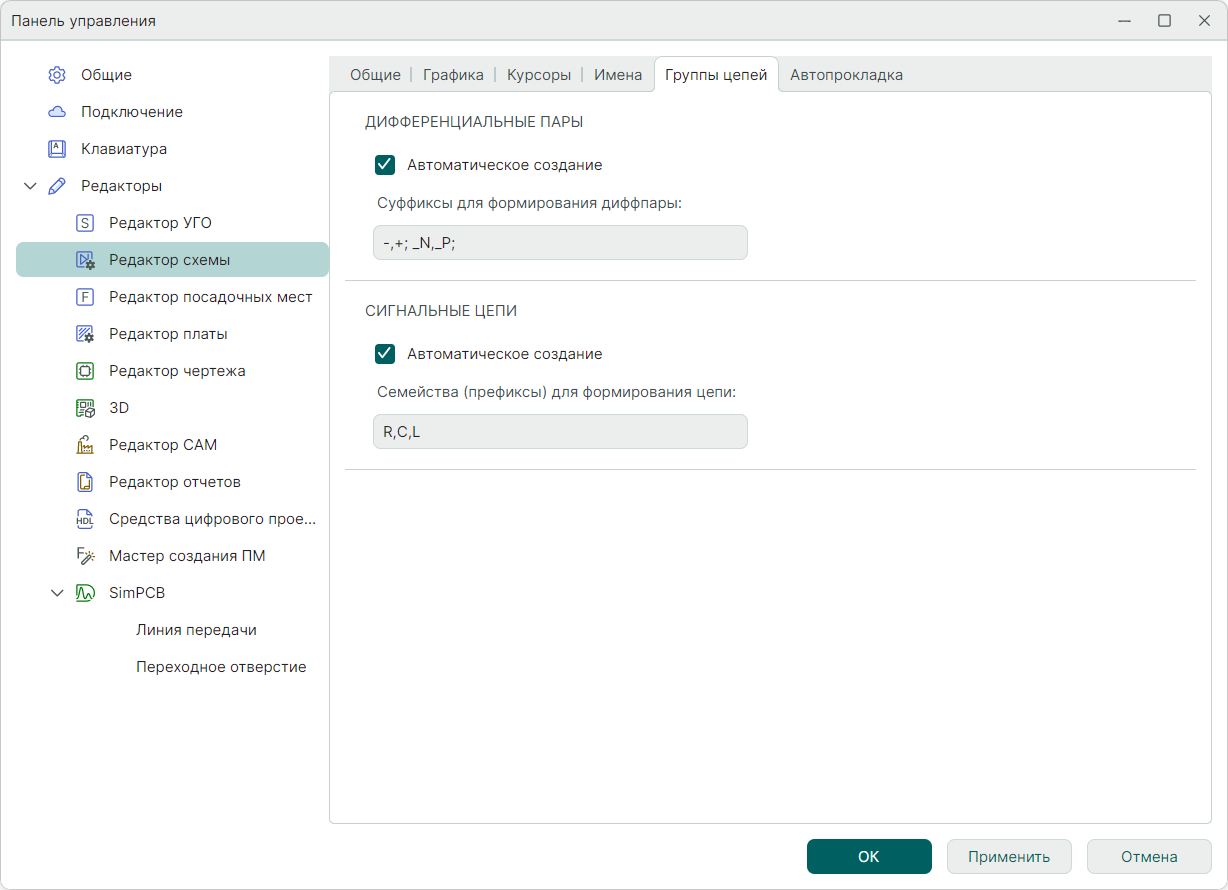Focus the R,C,L prefixes text field

point(560,432)
